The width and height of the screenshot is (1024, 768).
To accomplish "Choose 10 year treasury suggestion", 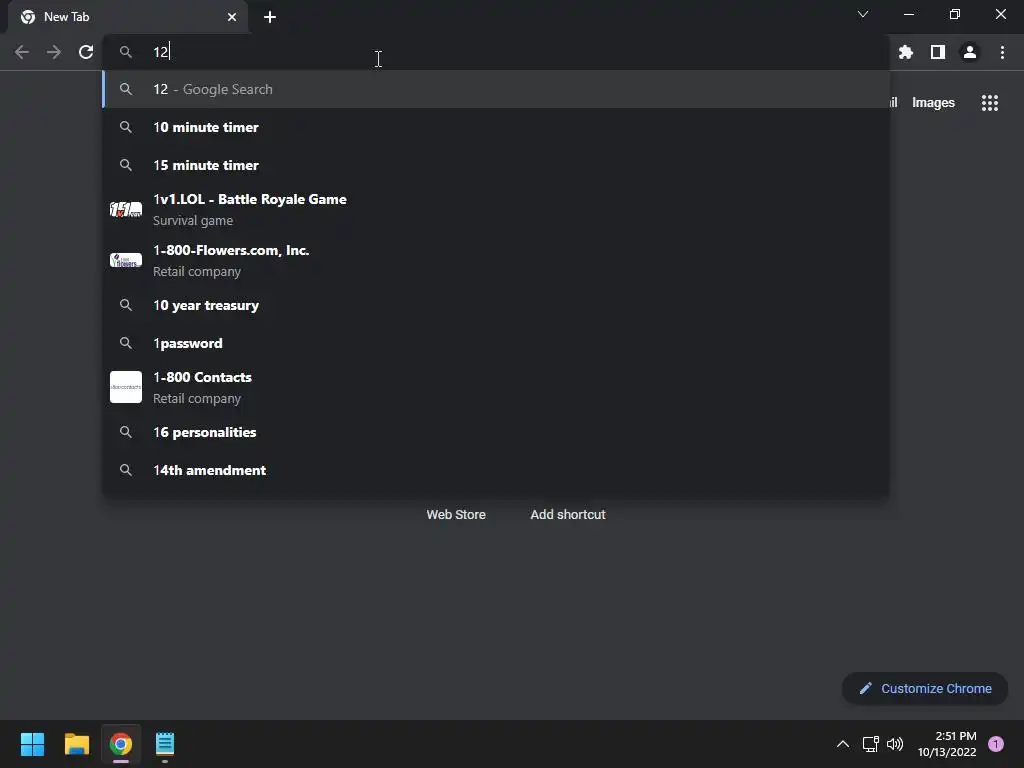I will (496, 305).
